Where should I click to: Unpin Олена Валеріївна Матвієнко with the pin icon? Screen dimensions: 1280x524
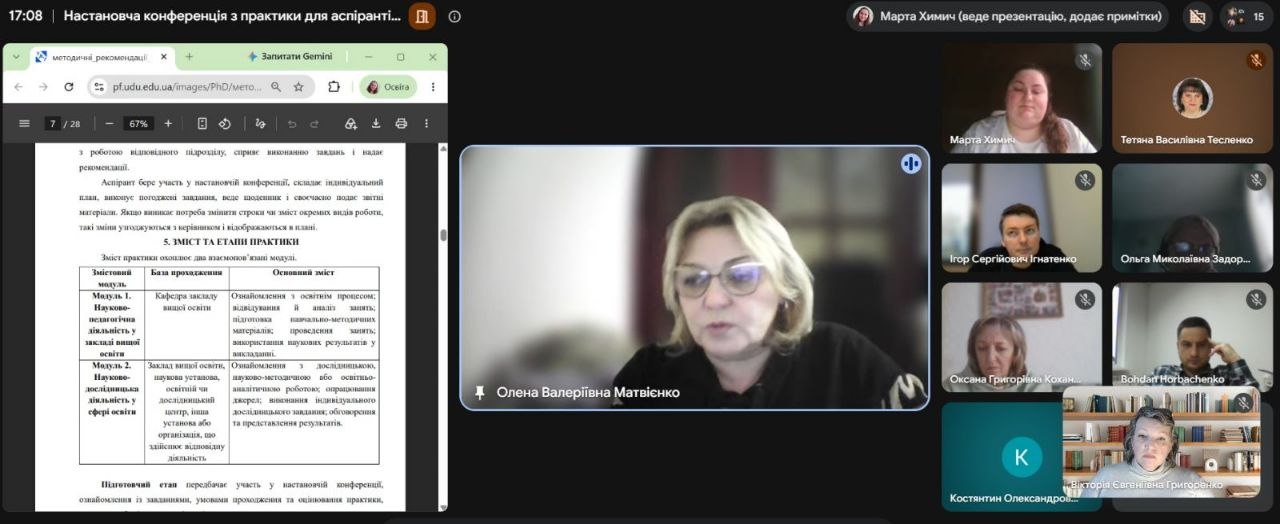480,393
